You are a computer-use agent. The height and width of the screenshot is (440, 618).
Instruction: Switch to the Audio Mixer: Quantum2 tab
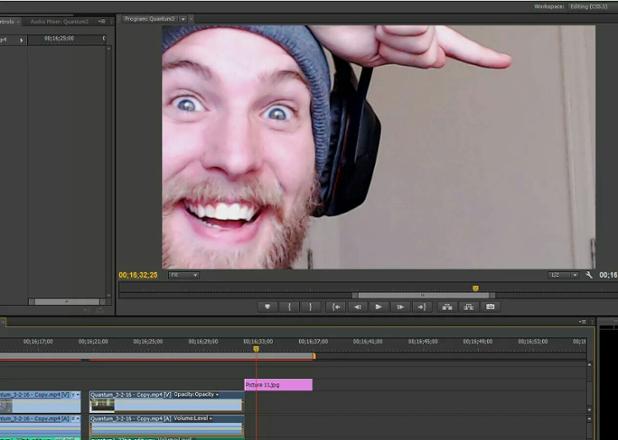60,22
